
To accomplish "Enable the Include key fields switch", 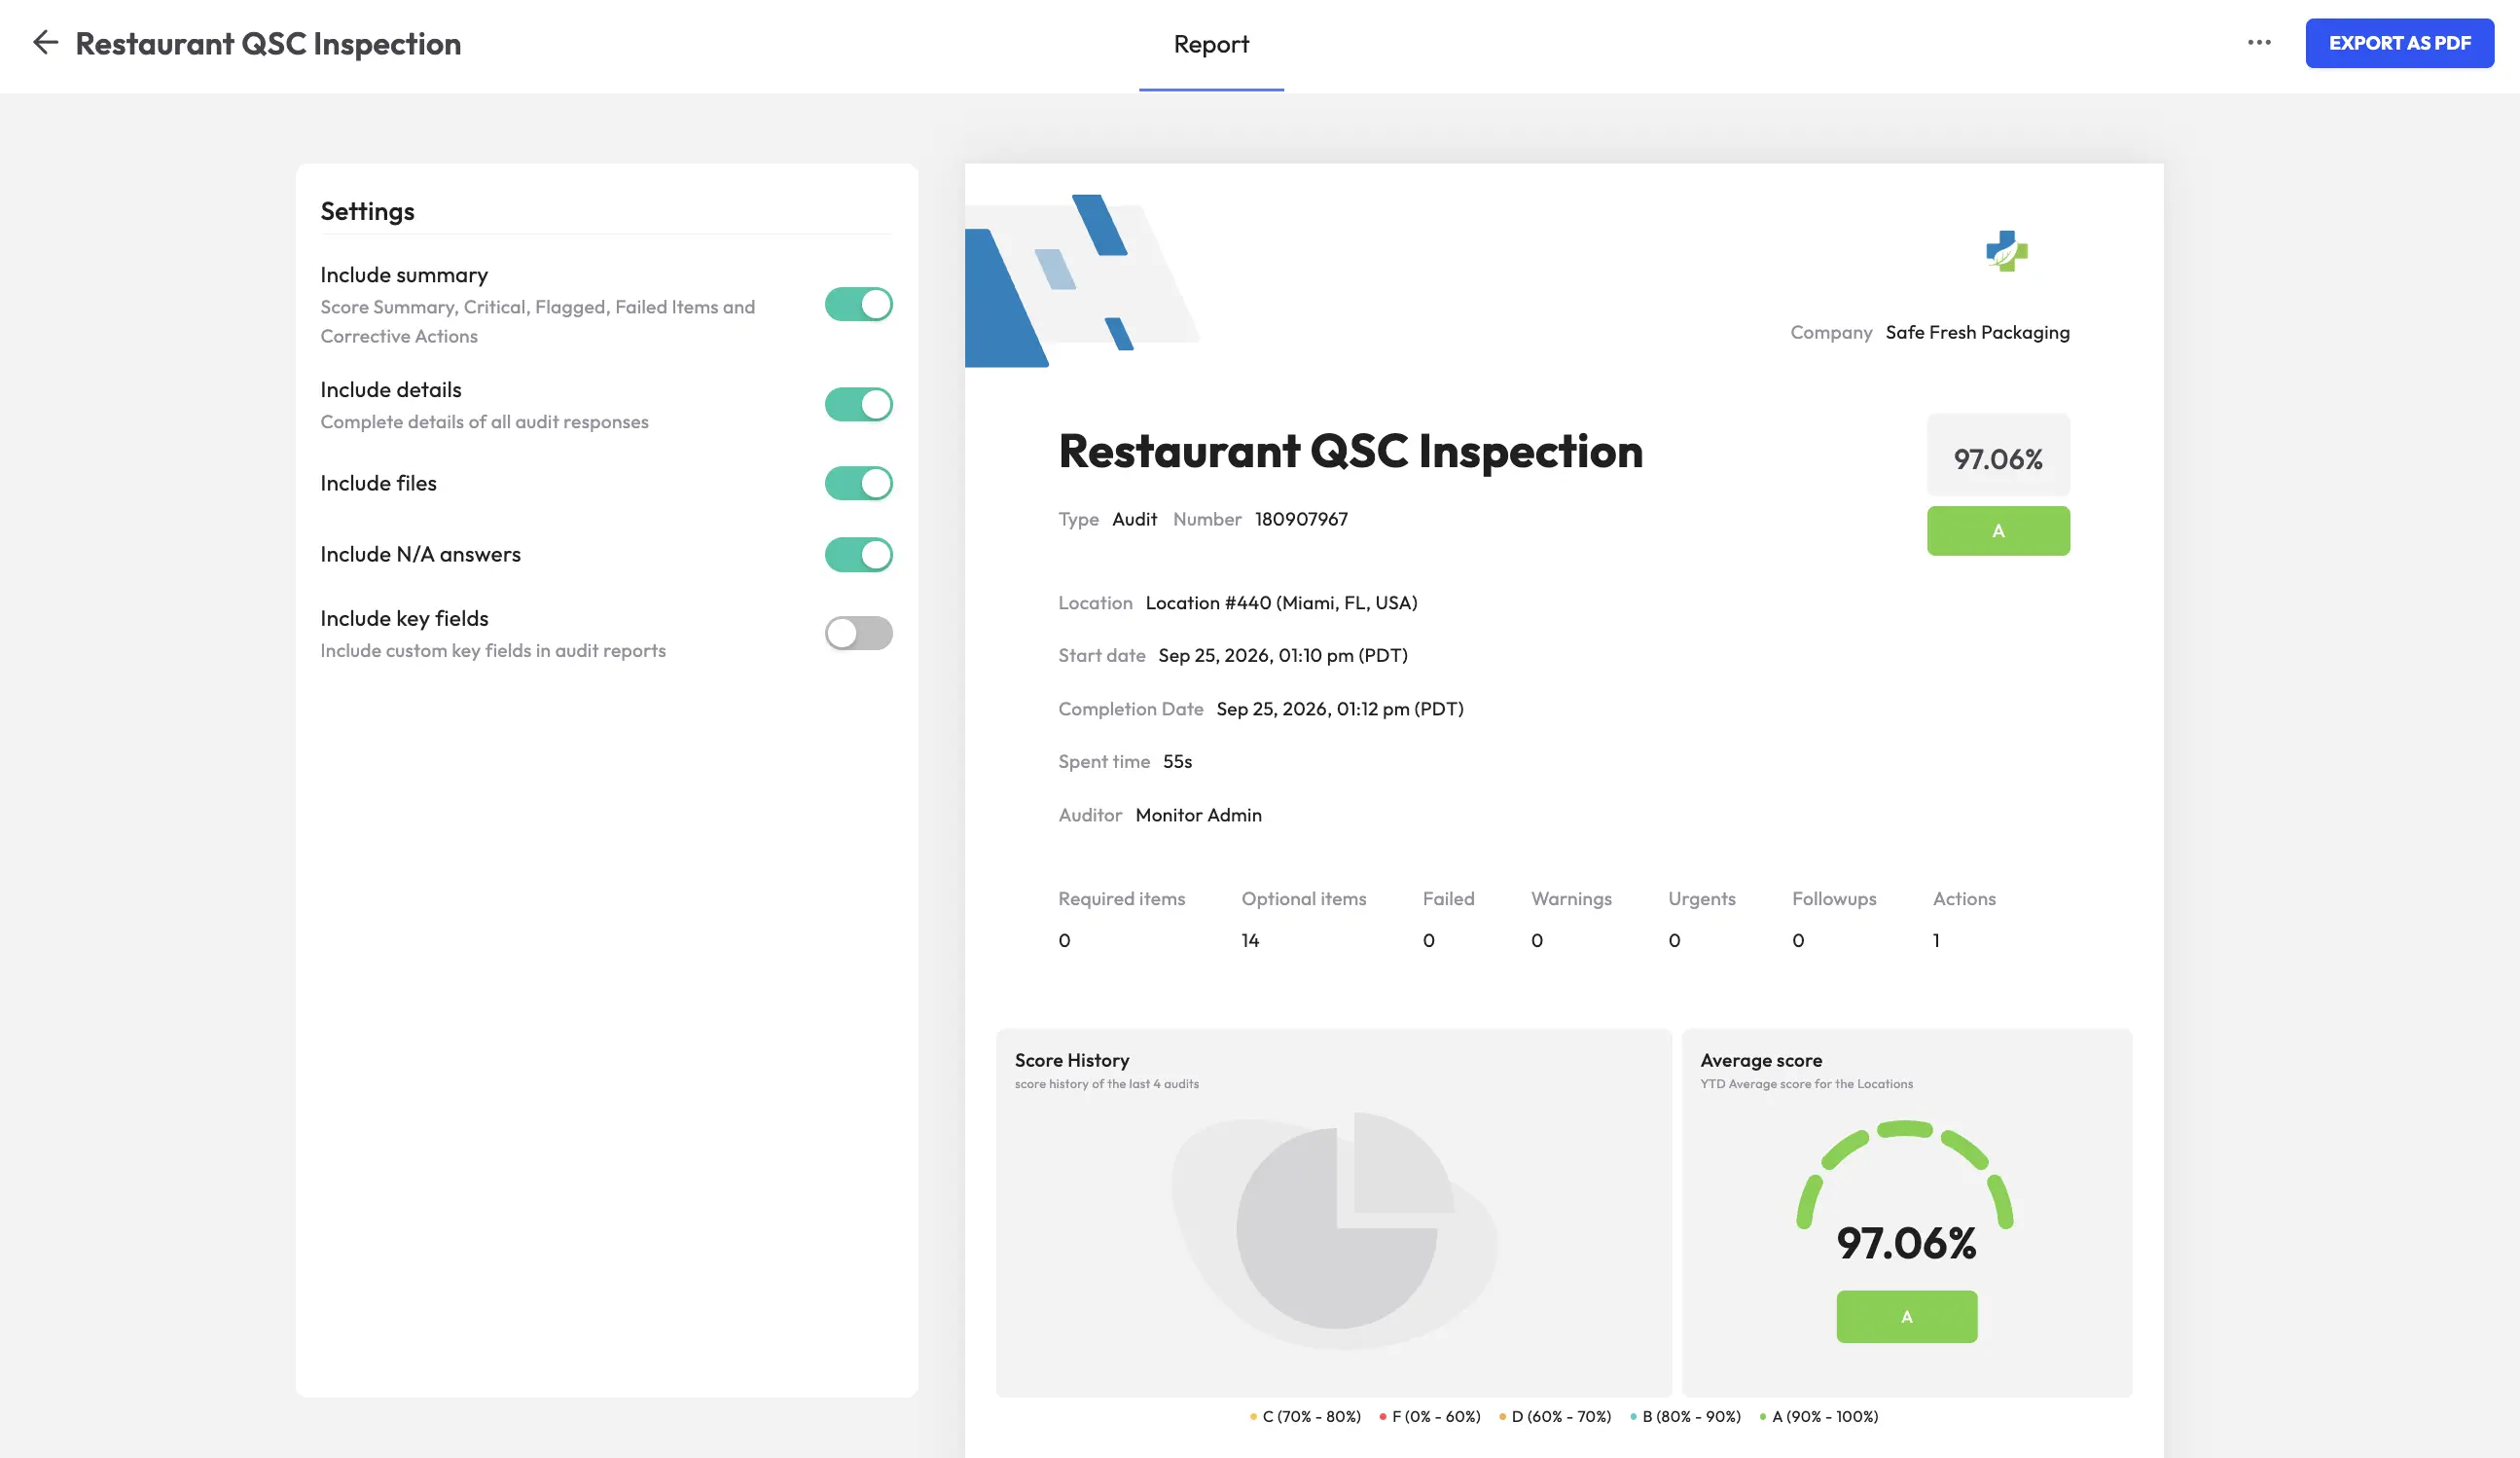I will [858, 633].
